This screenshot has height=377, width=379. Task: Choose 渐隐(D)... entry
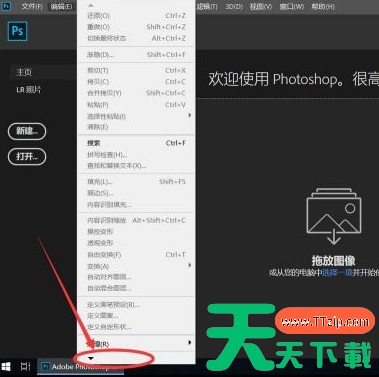[x=136, y=55]
